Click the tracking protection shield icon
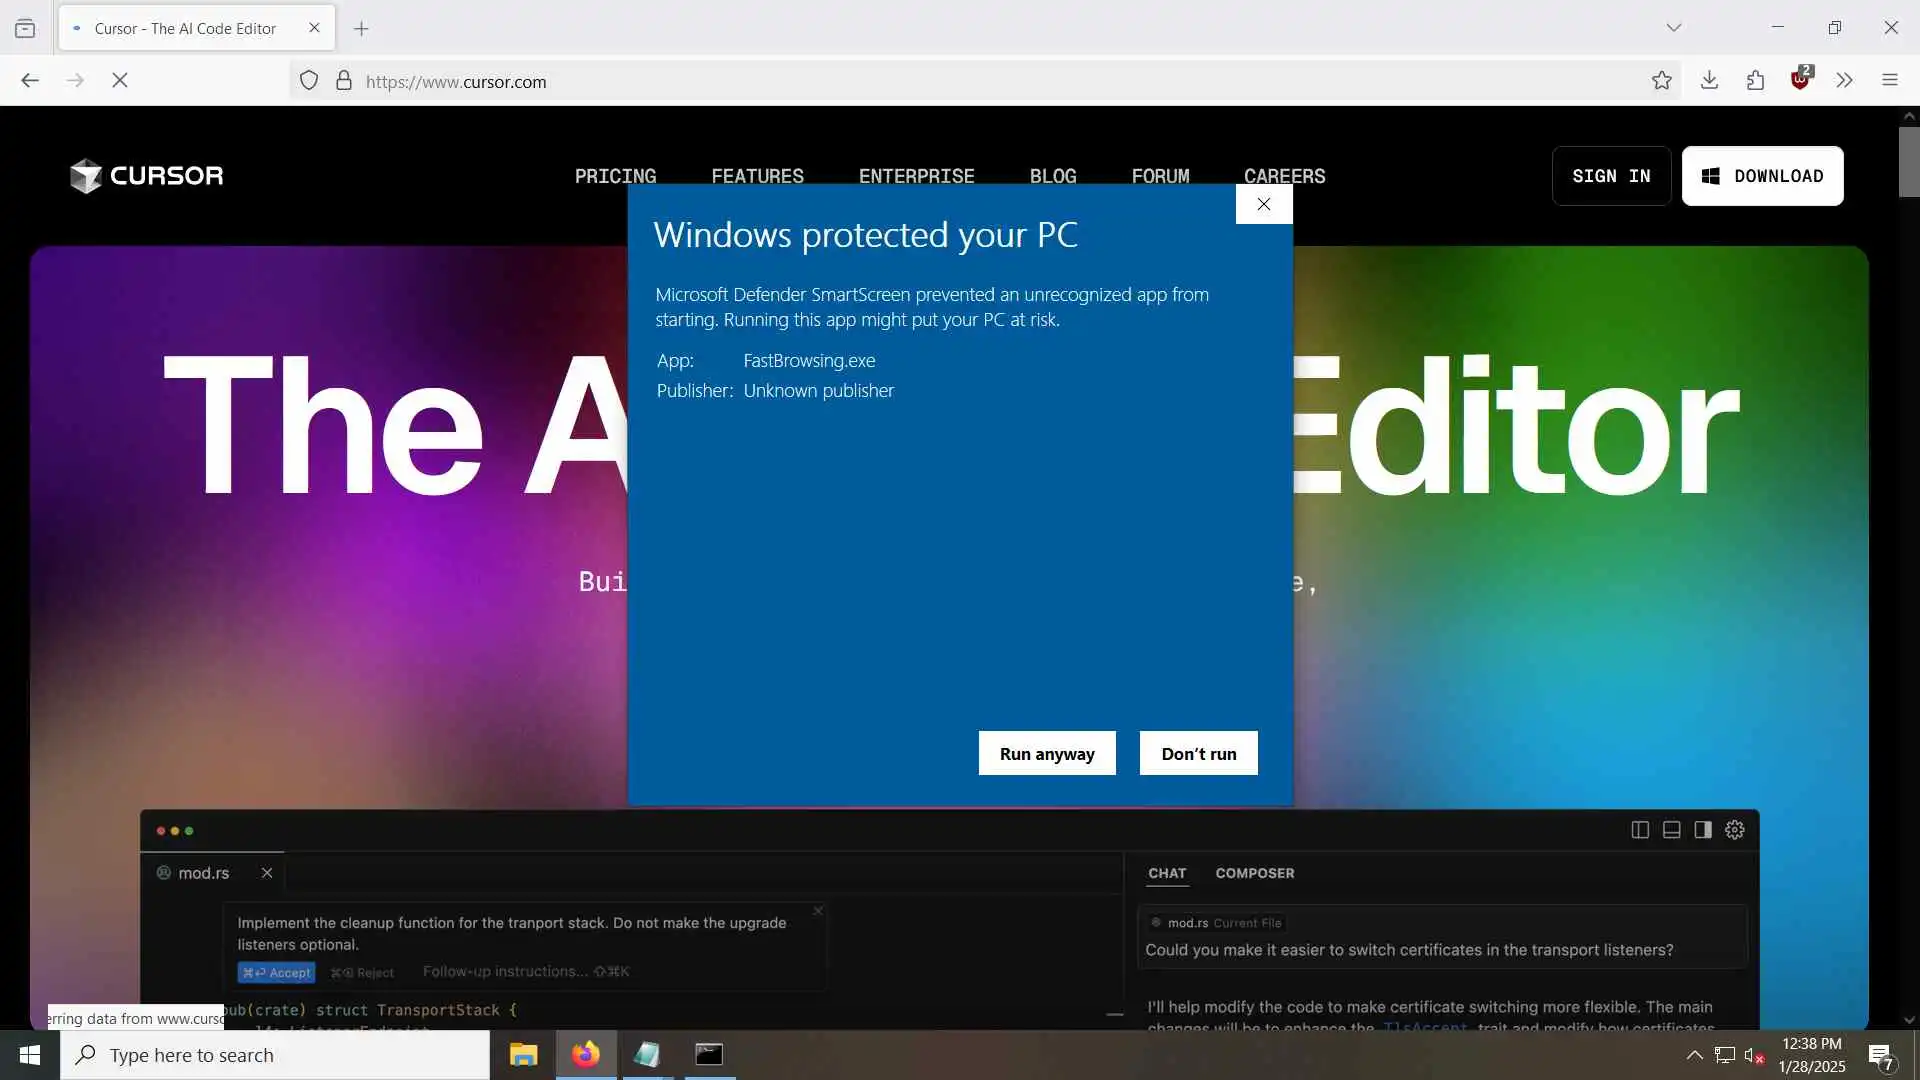 coord(309,81)
